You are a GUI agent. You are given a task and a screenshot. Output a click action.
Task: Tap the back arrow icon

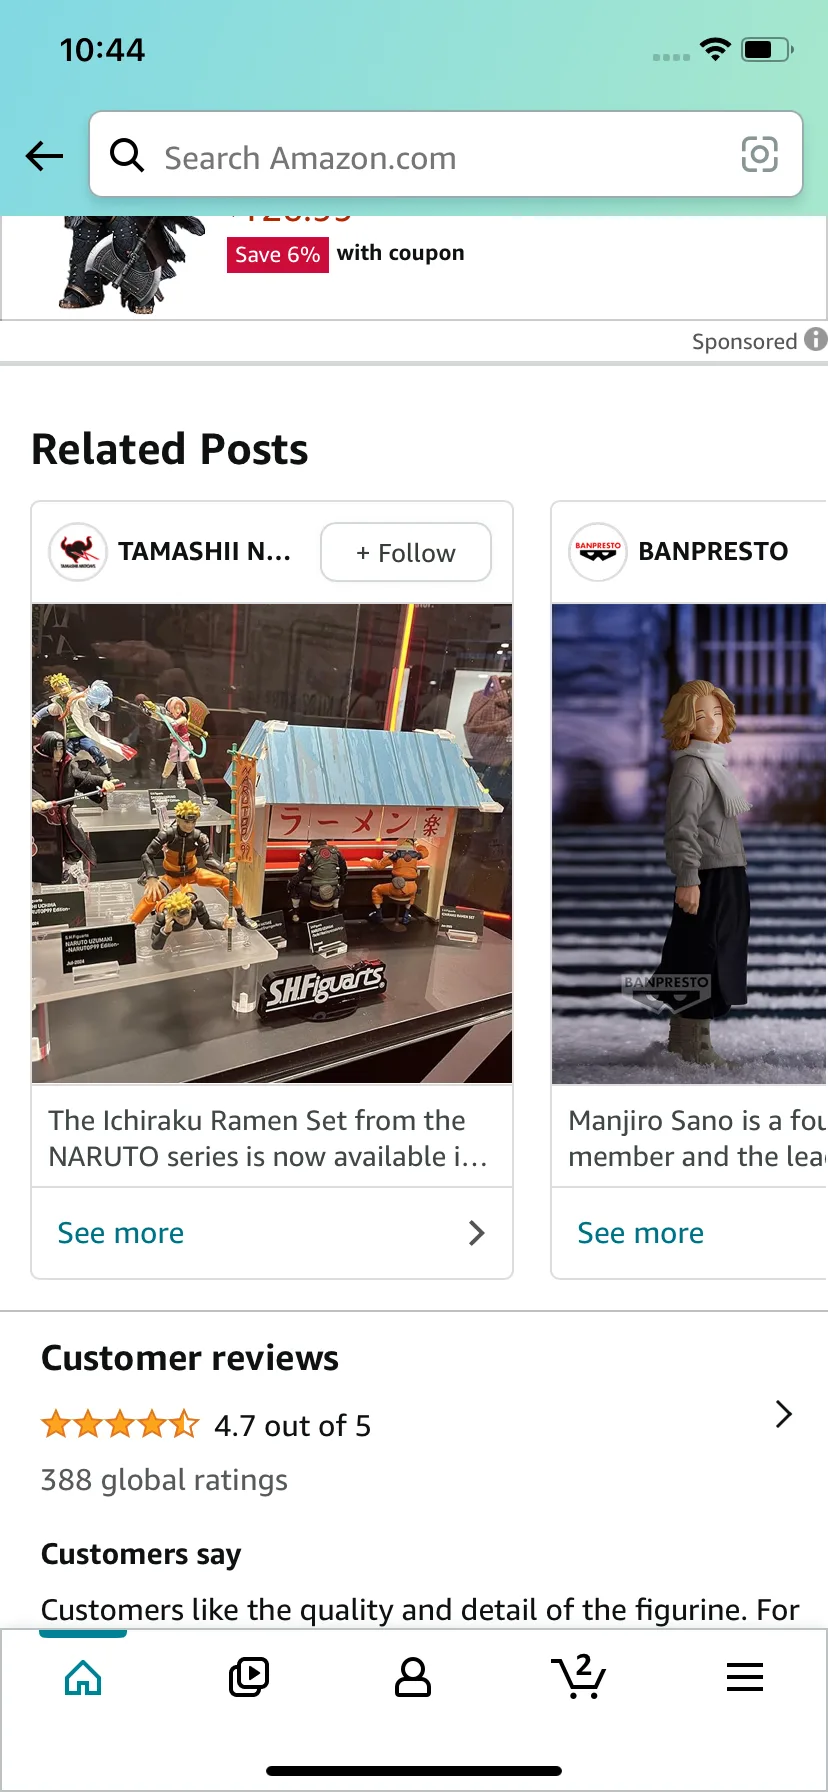pyautogui.click(x=44, y=156)
